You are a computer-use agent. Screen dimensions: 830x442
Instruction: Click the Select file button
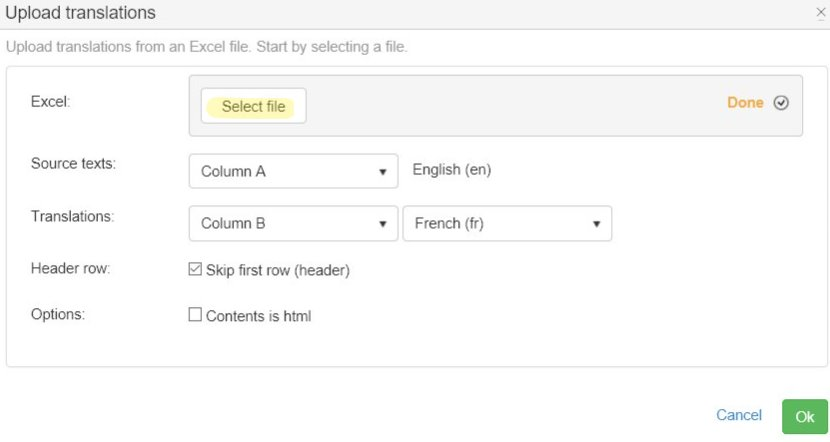click(253, 107)
